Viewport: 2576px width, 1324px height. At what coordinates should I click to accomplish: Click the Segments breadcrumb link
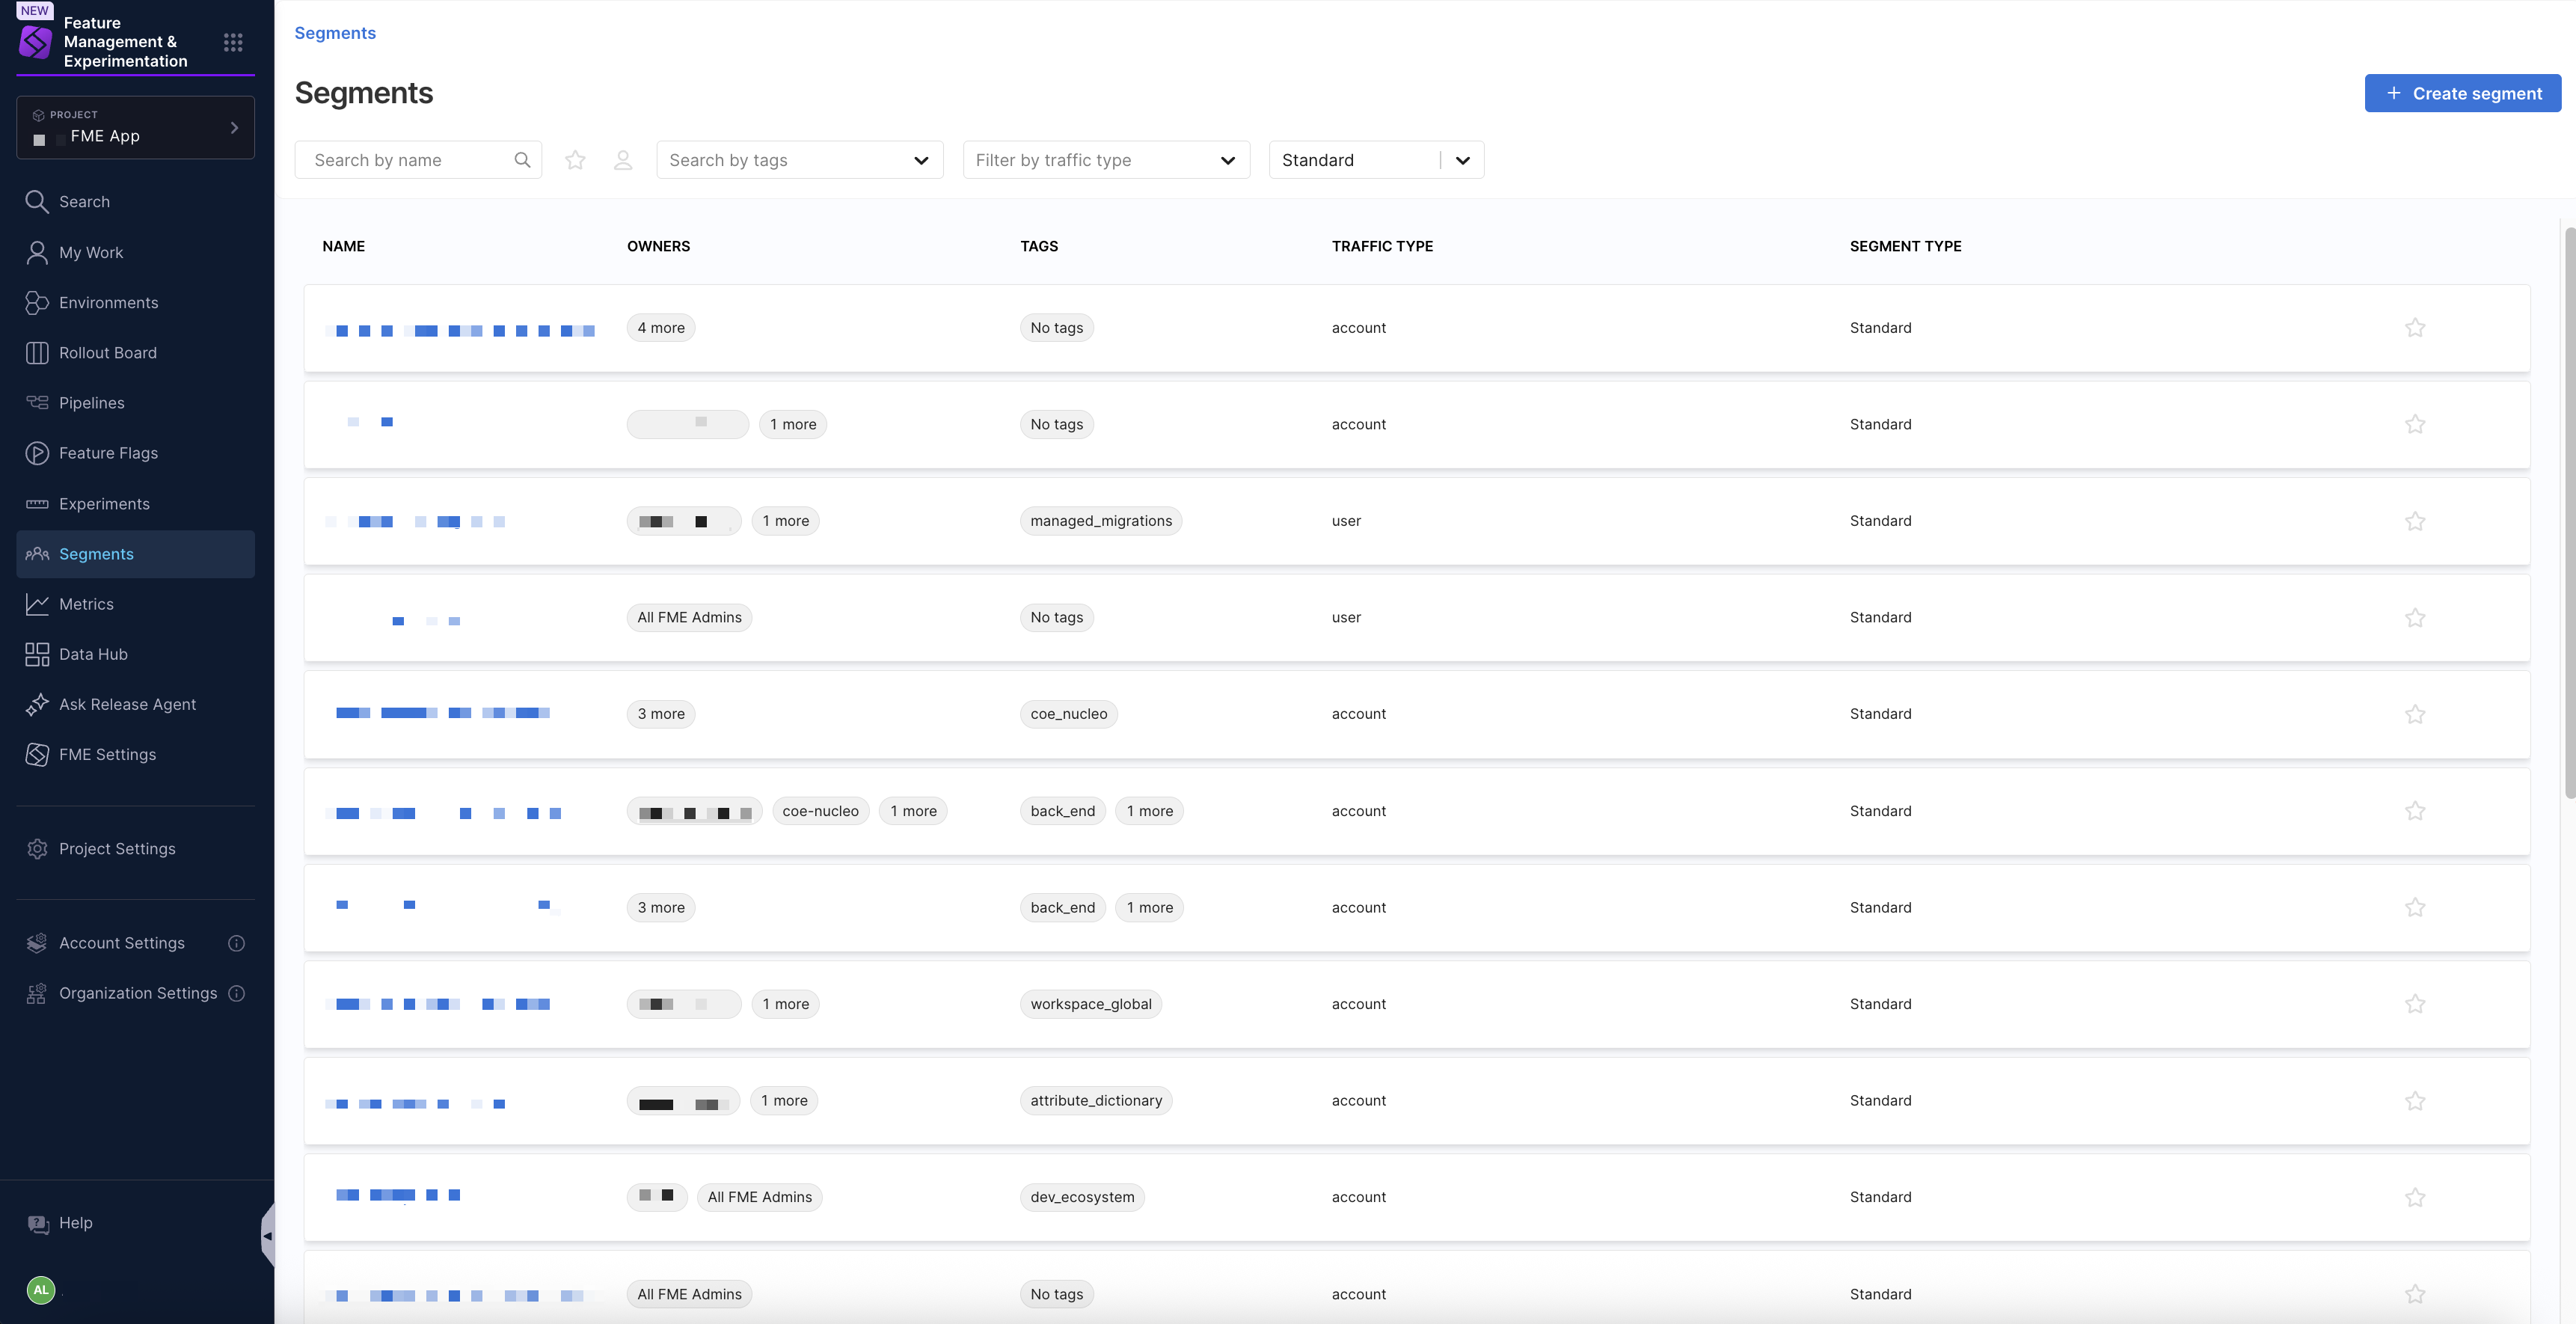point(335,33)
